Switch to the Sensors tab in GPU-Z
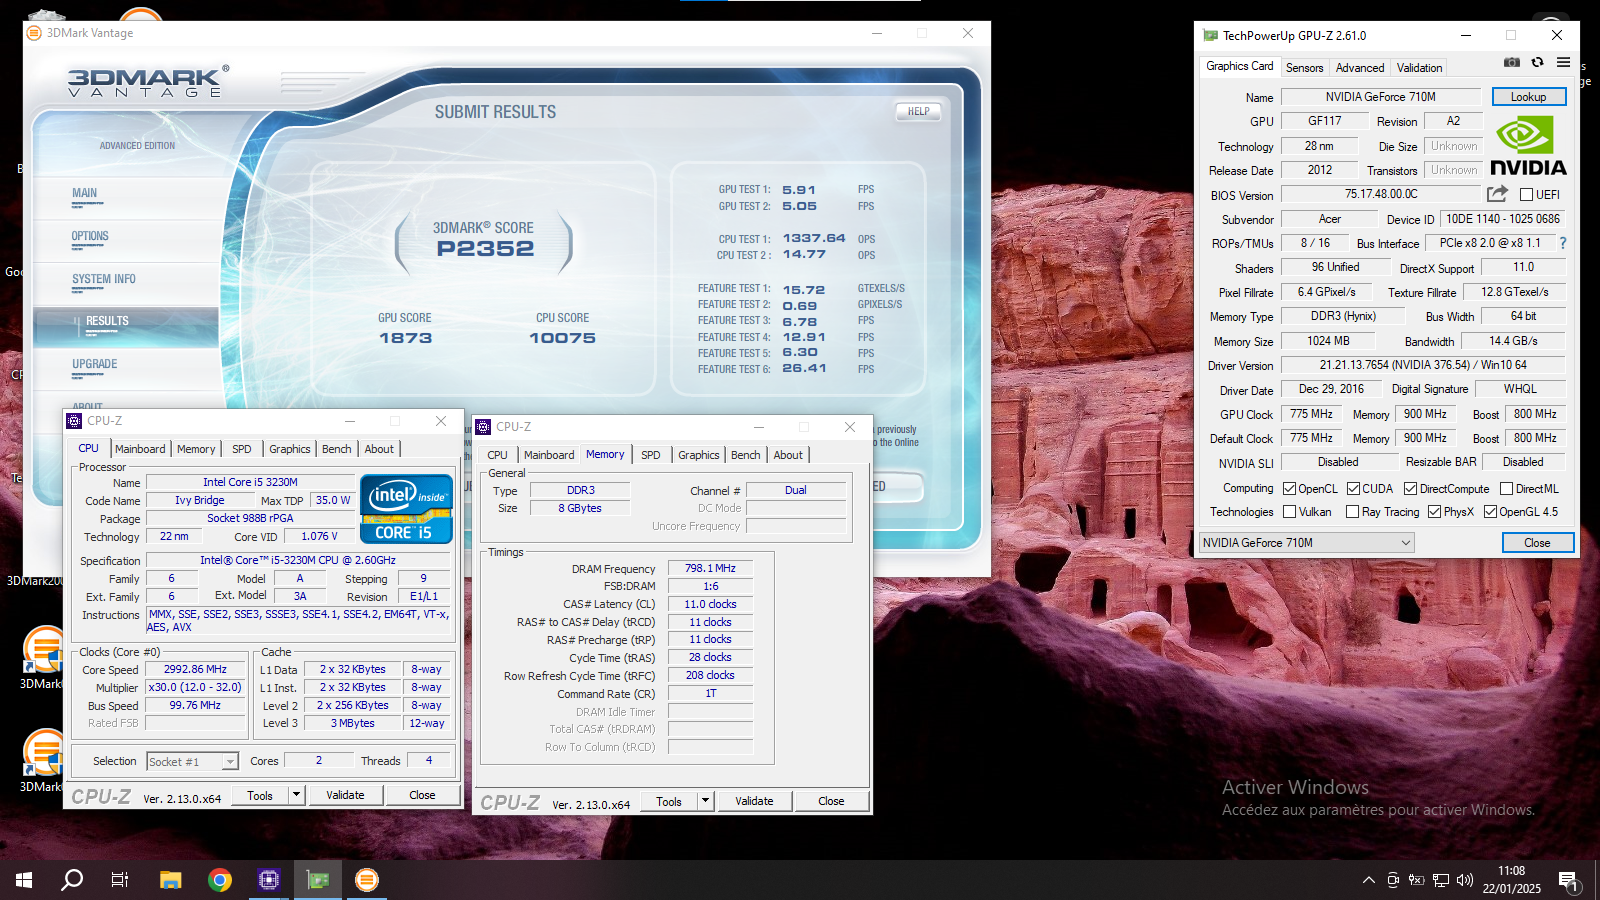Screen dimensions: 1600x900 1304,68
